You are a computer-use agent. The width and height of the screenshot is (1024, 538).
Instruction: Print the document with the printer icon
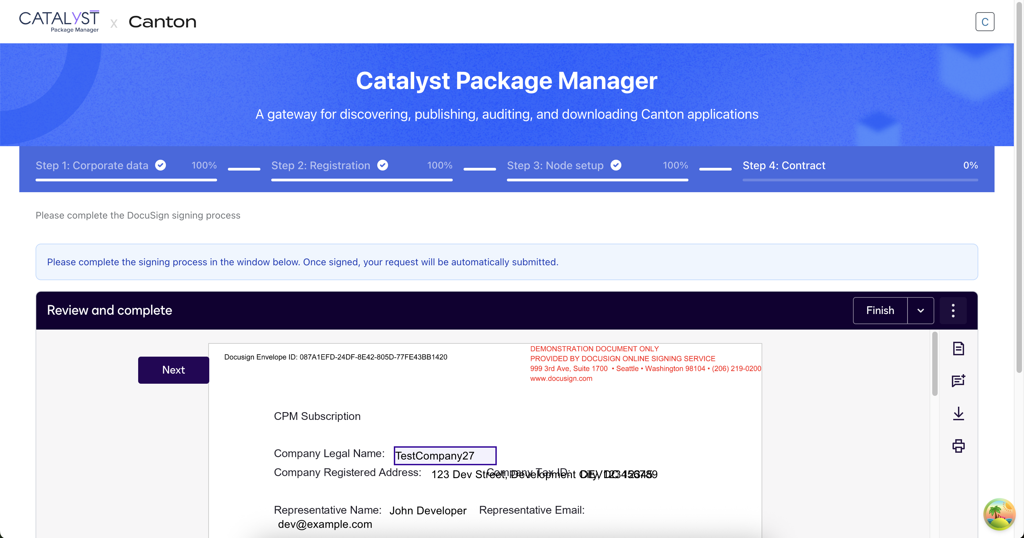(958, 446)
